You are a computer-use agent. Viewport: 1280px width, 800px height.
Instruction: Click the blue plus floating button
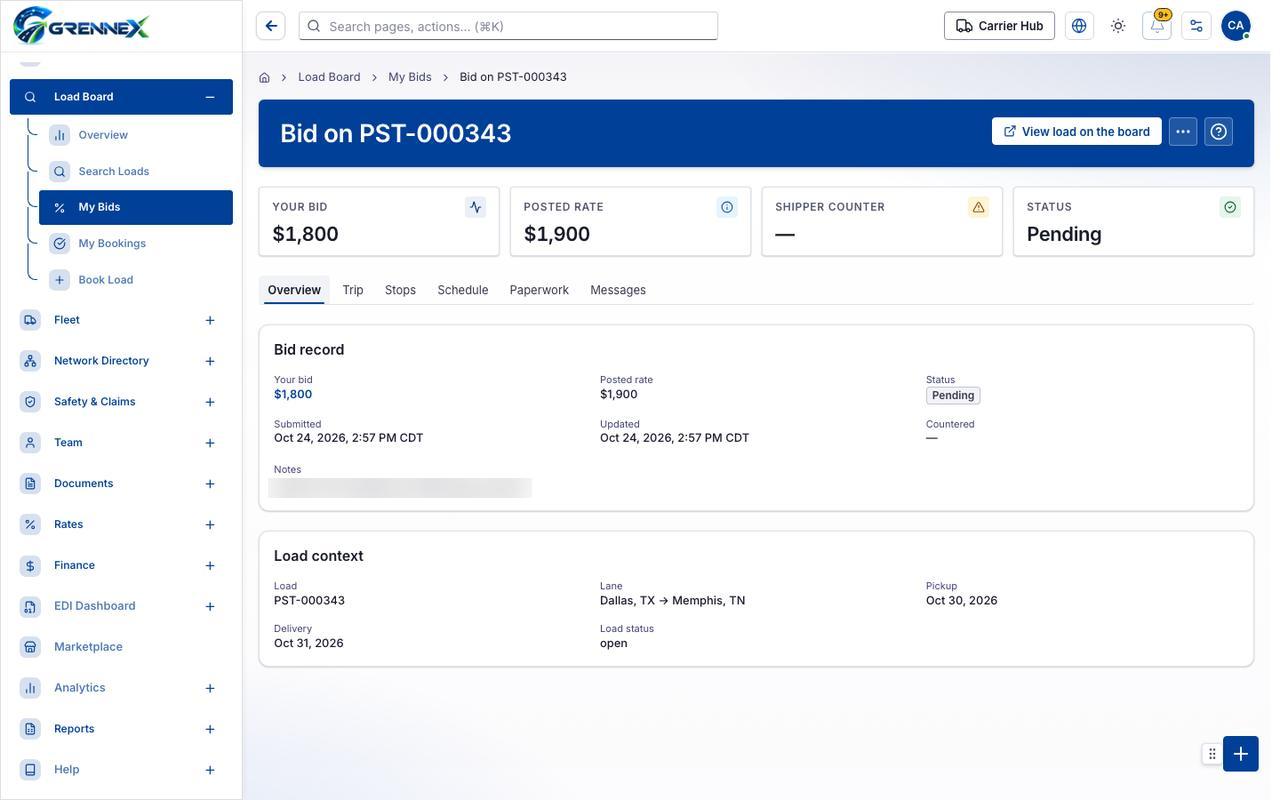1241,754
